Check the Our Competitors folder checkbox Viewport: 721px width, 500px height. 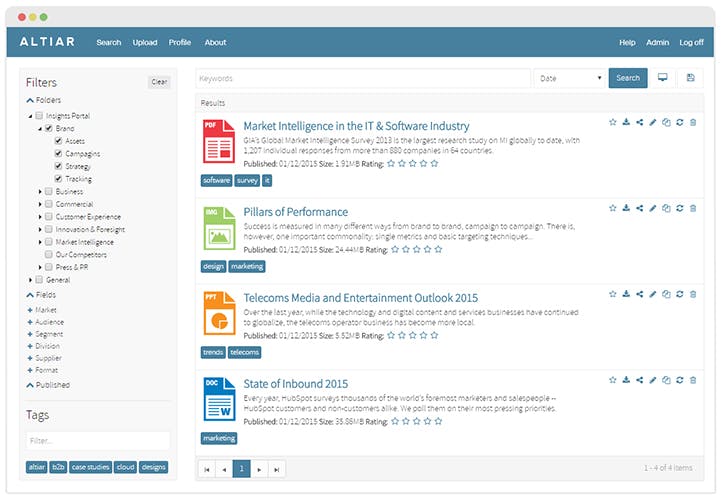tap(49, 254)
